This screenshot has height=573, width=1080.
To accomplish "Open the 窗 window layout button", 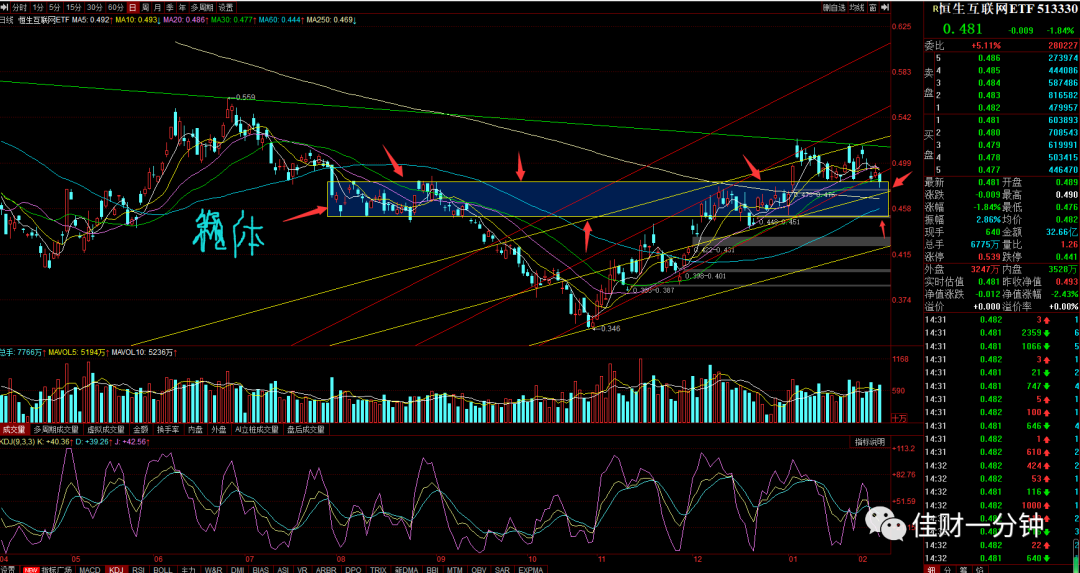I will click(873, 8).
